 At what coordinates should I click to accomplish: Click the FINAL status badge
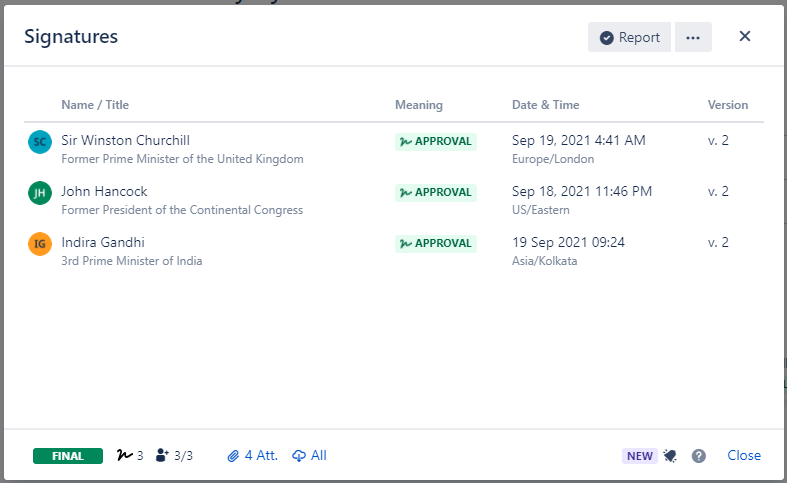pos(68,456)
